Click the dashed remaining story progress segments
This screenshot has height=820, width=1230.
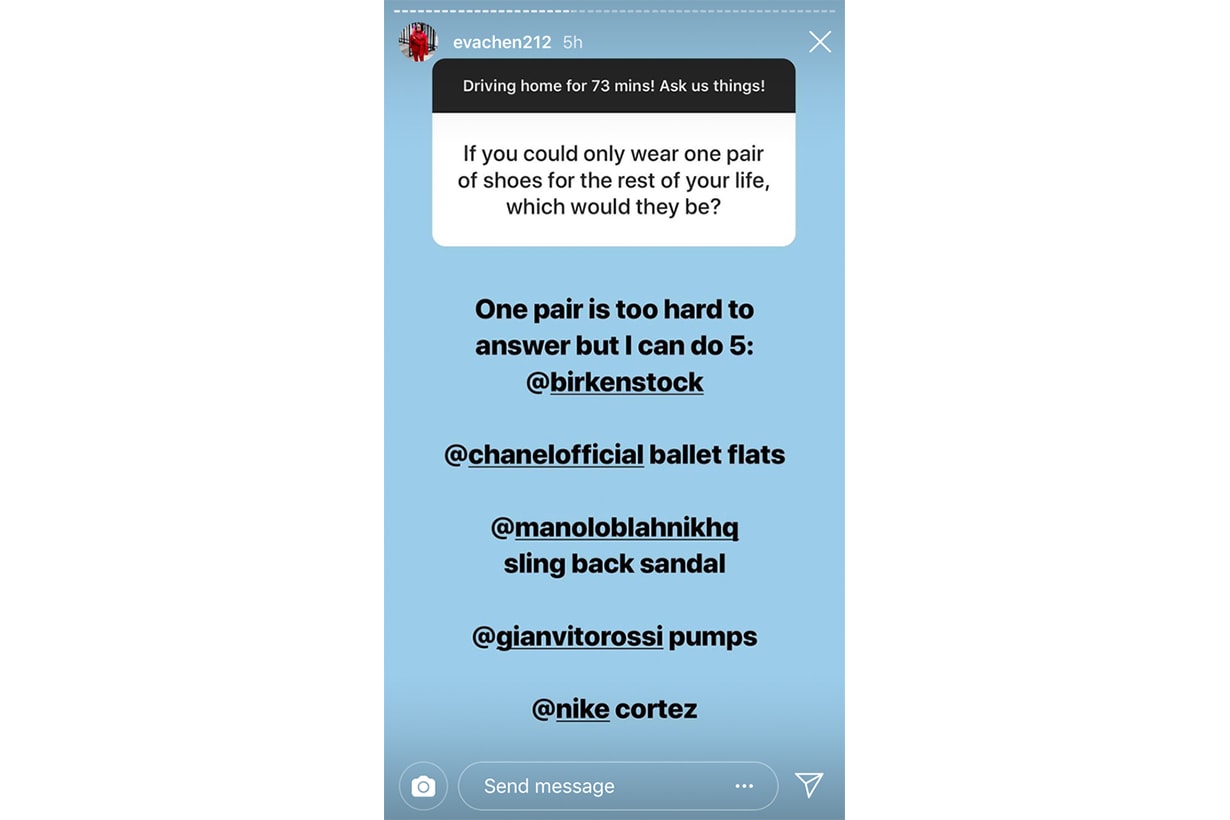click(x=703, y=11)
